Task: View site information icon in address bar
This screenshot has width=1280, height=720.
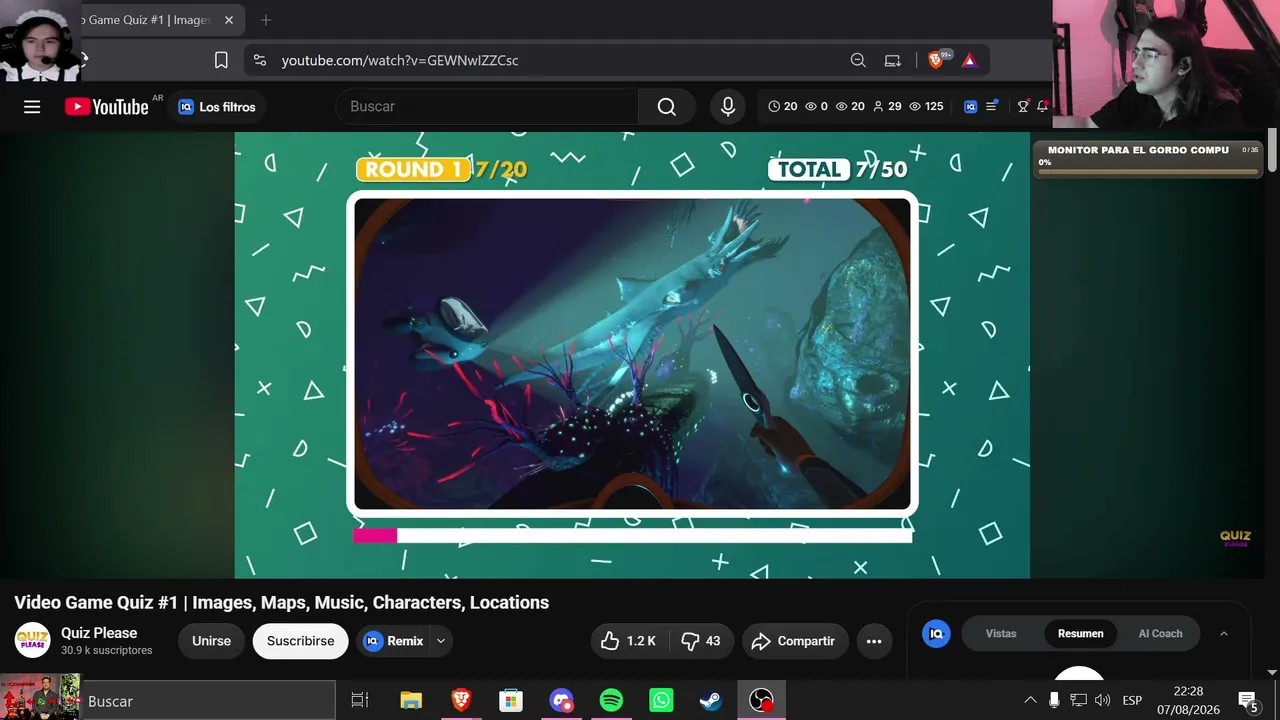Action: pos(260,60)
